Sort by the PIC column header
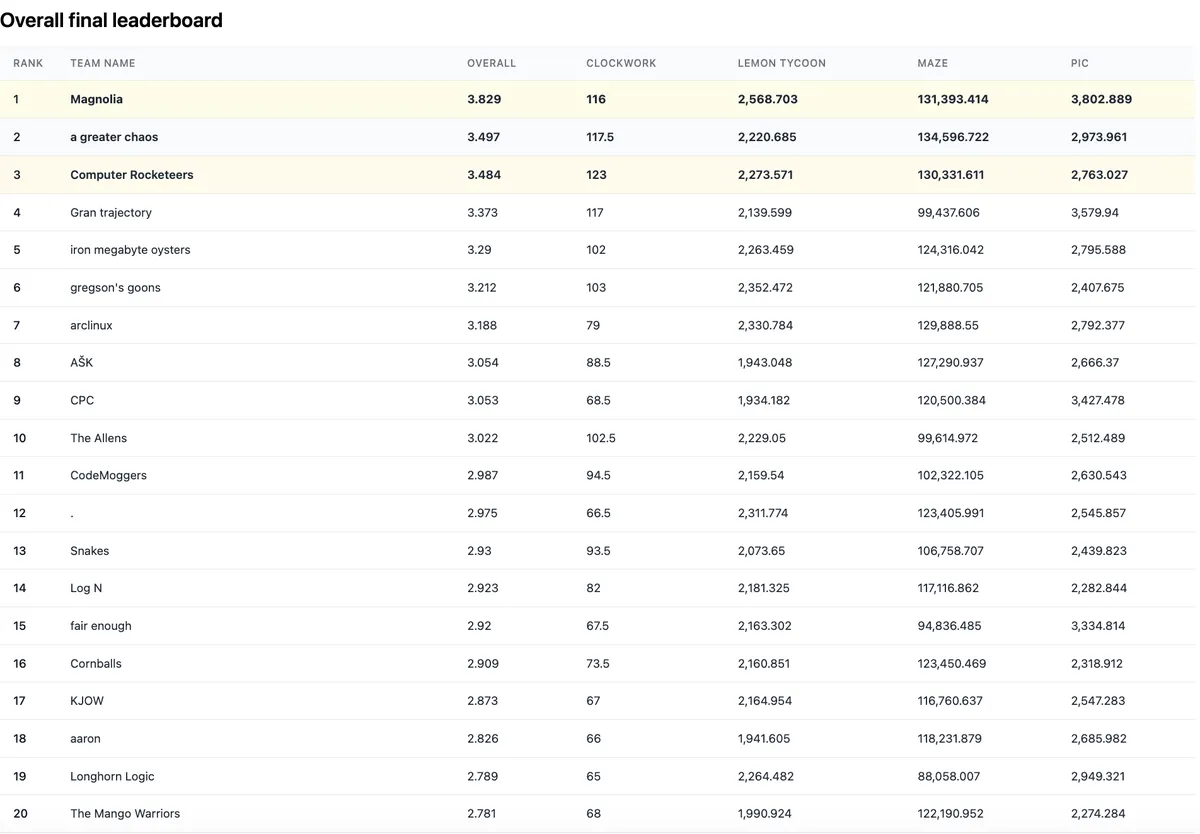 (x=1079, y=62)
